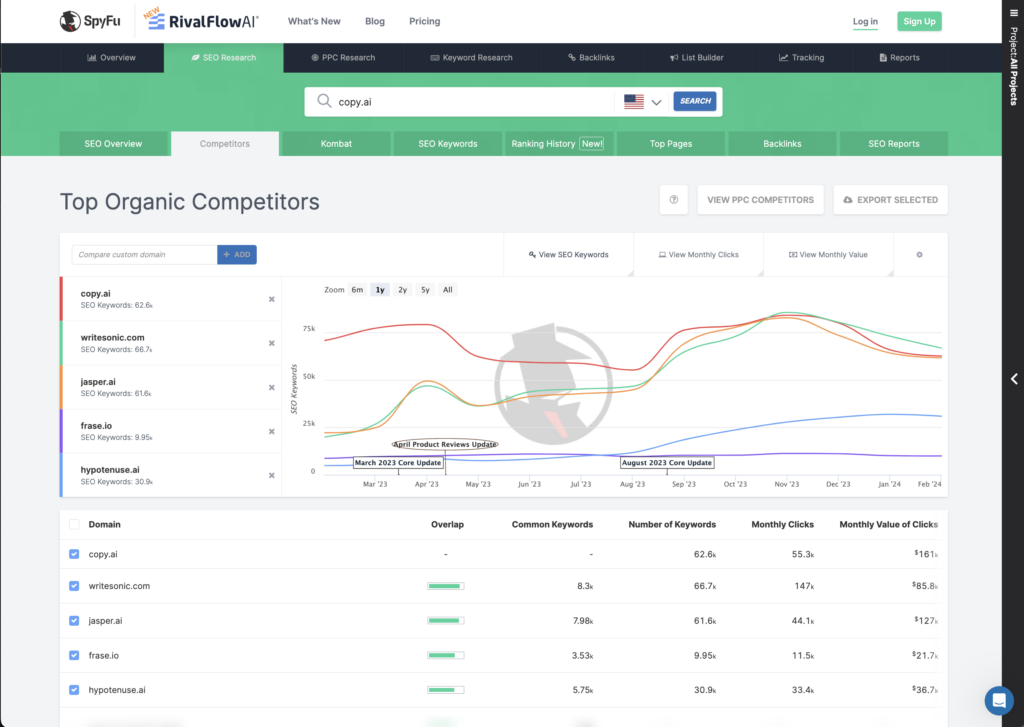This screenshot has width=1024, height=727.
Task: Click the August 2023 Core Update marker
Action: (x=667, y=462)
